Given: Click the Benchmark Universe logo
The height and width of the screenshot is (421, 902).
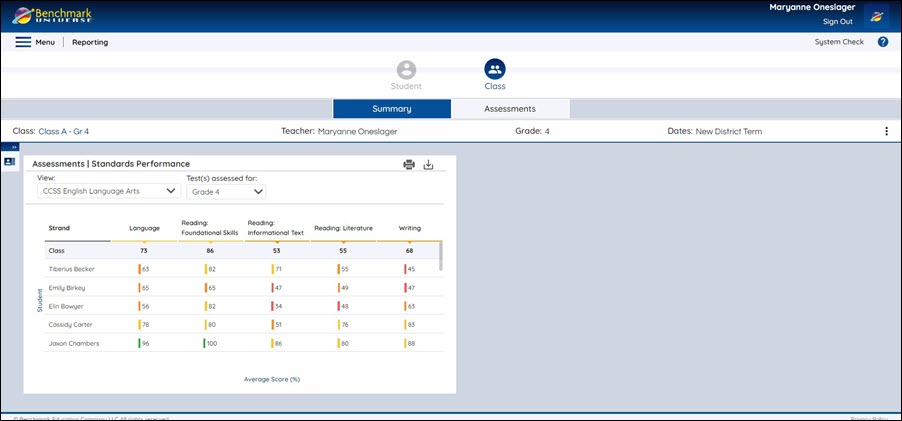Looking at the screenshot, I should point(52,16).
